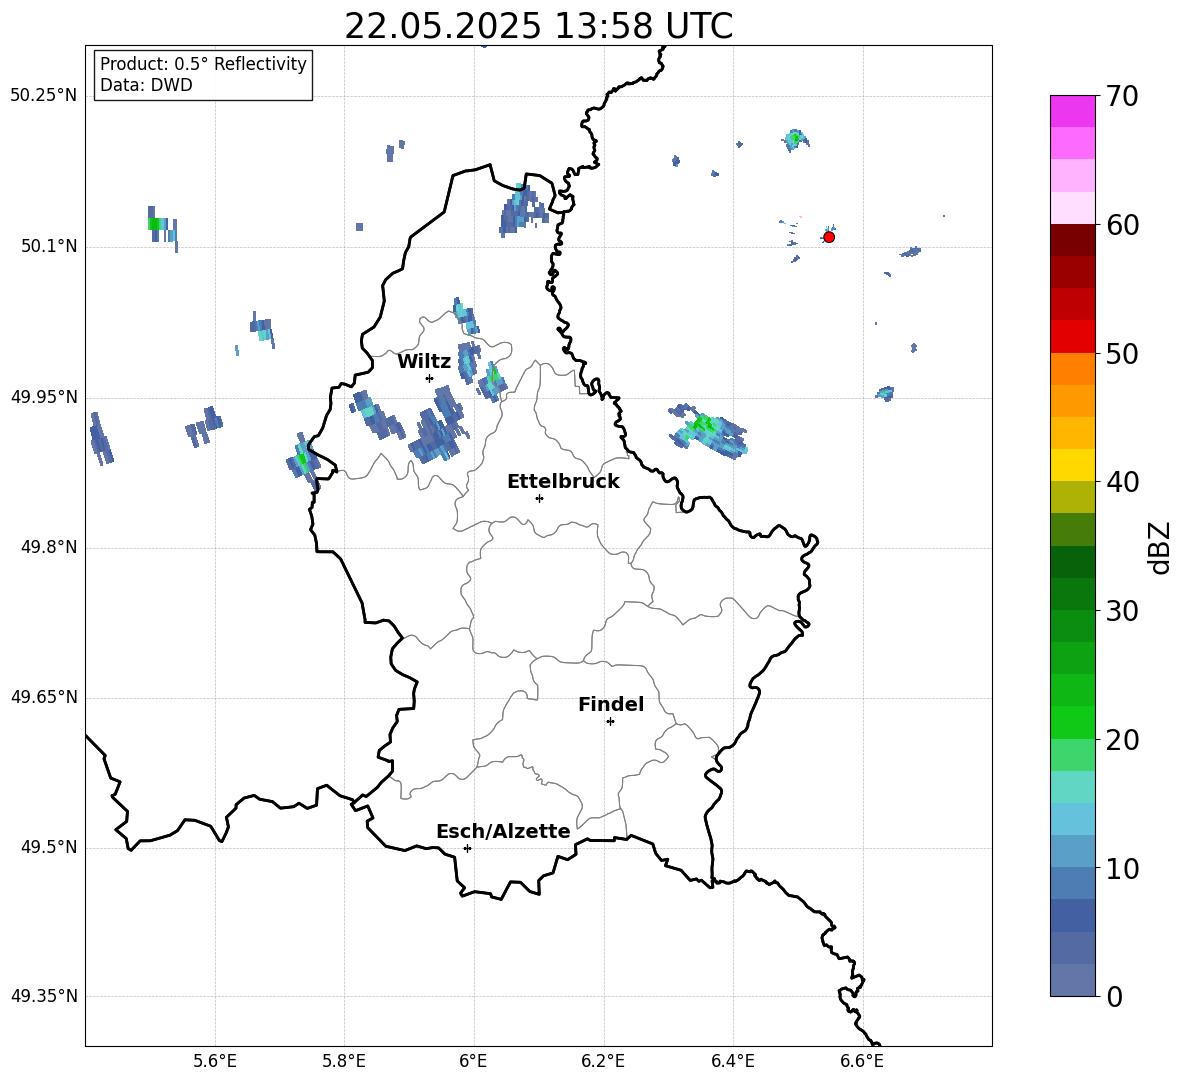Viewport: 1184px width, 1081px height.
Task: Click 'Product: 0.5° Reflectivity' text
Action: tap(203, 64)
